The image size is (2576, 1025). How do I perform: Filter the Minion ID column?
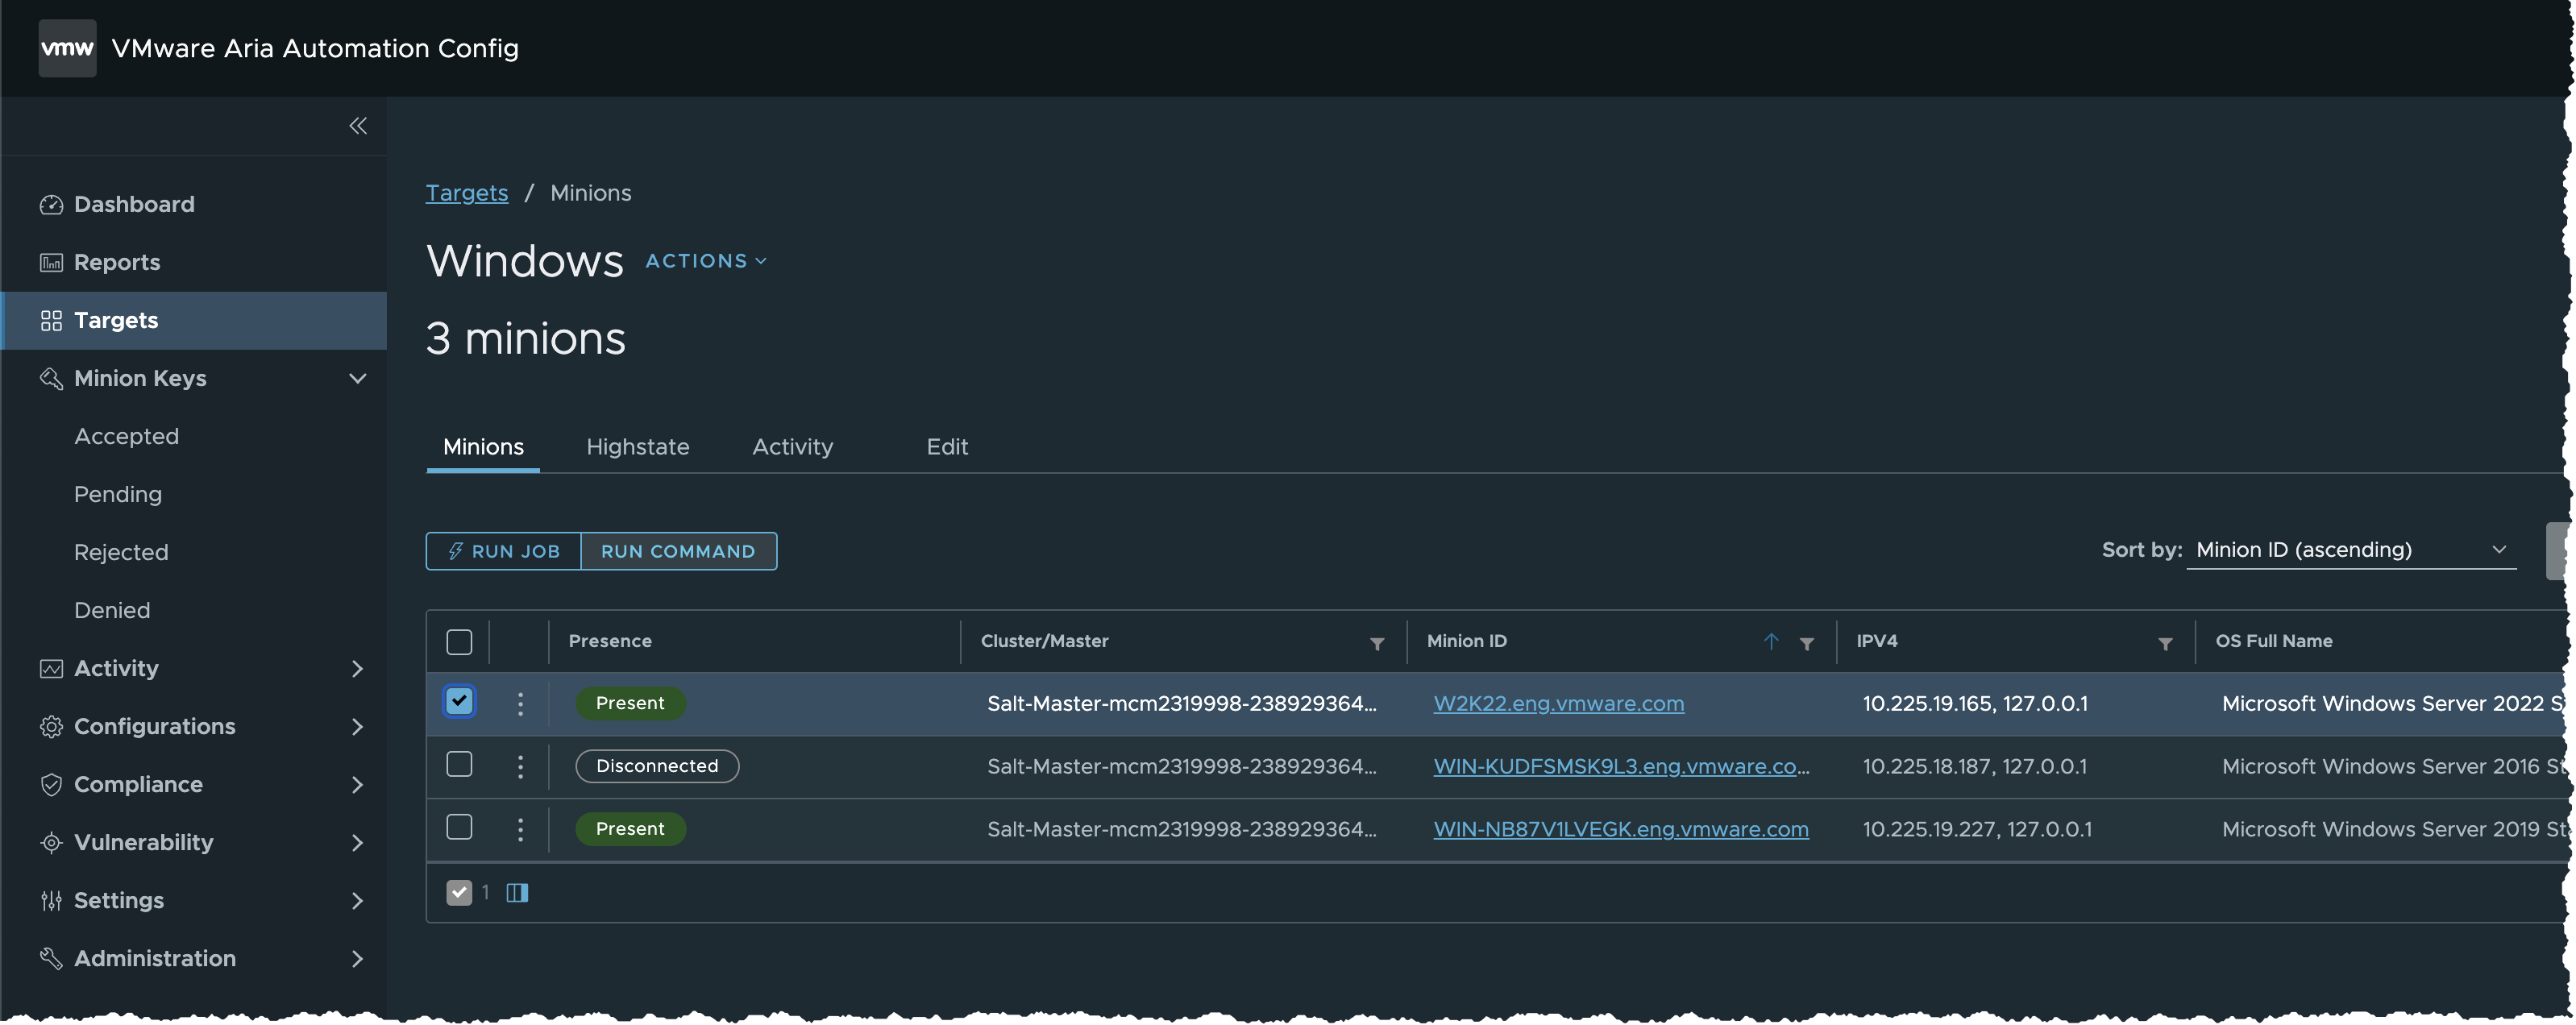coord(1807,643)
